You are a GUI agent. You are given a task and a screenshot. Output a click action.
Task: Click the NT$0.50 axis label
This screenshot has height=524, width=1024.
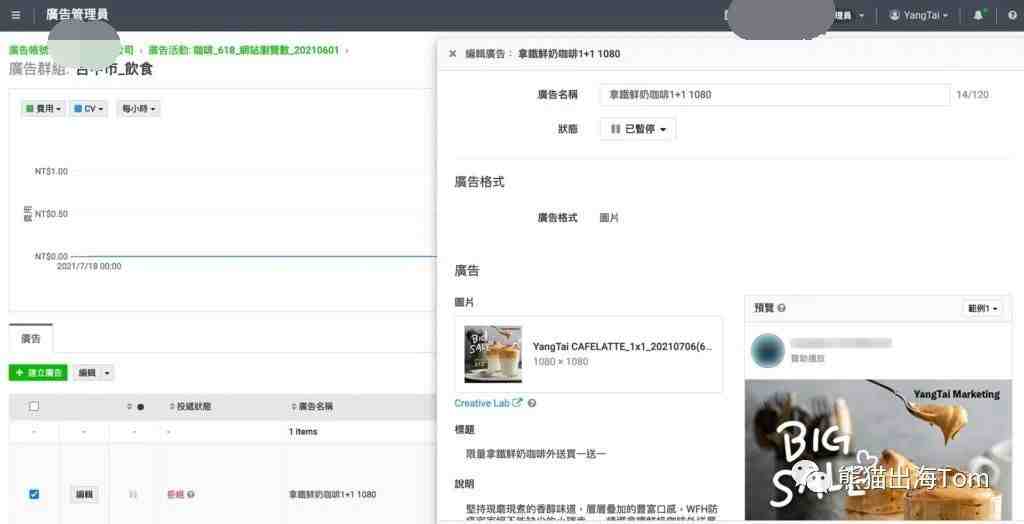(x=51, y=214)
